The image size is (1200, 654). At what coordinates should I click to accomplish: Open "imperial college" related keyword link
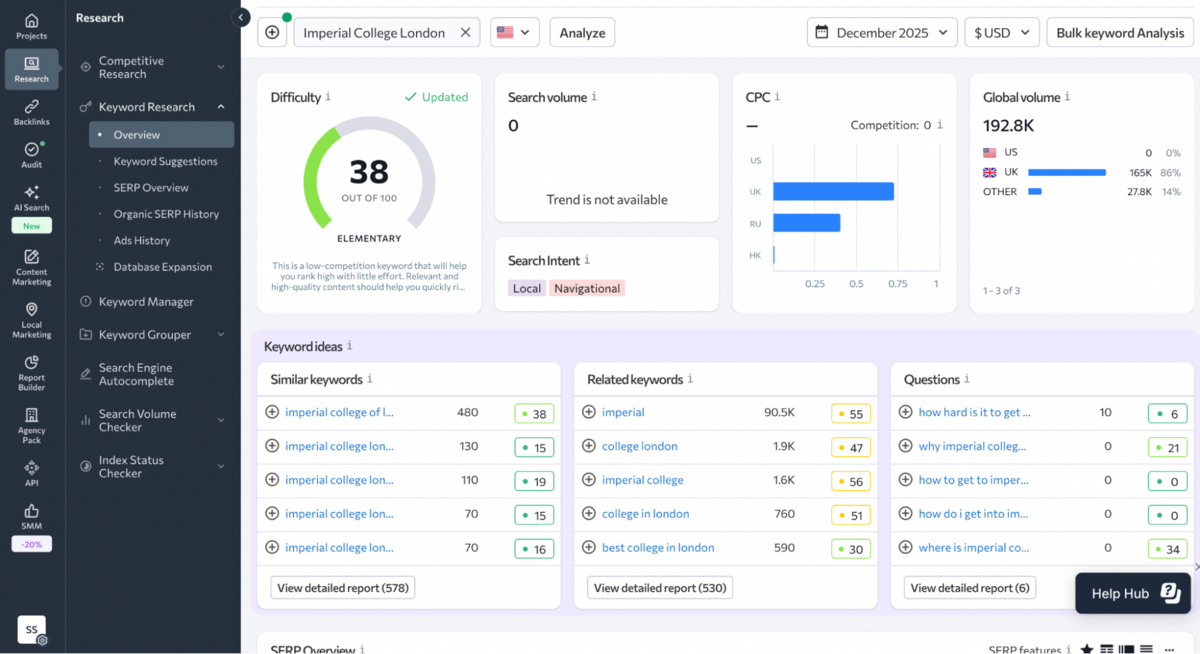click(643, 480)
